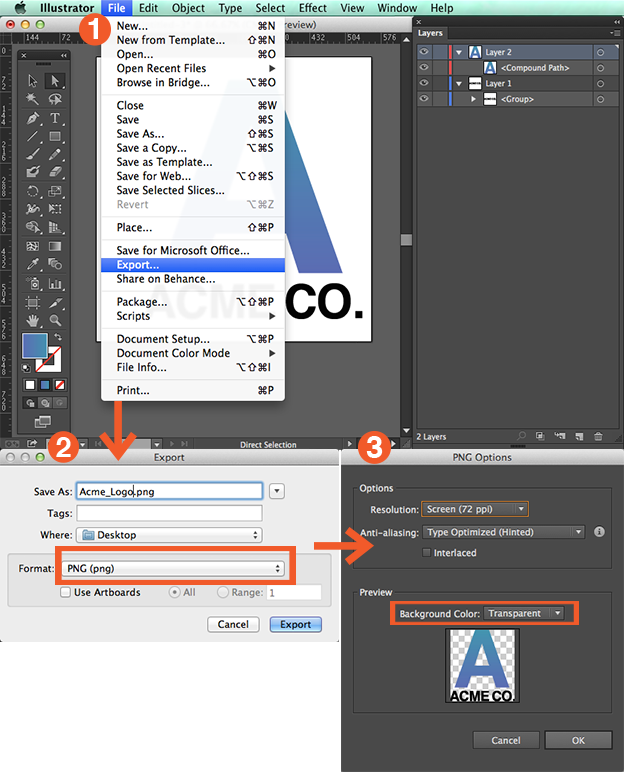Select the Pen tool

tap(33, 118)
